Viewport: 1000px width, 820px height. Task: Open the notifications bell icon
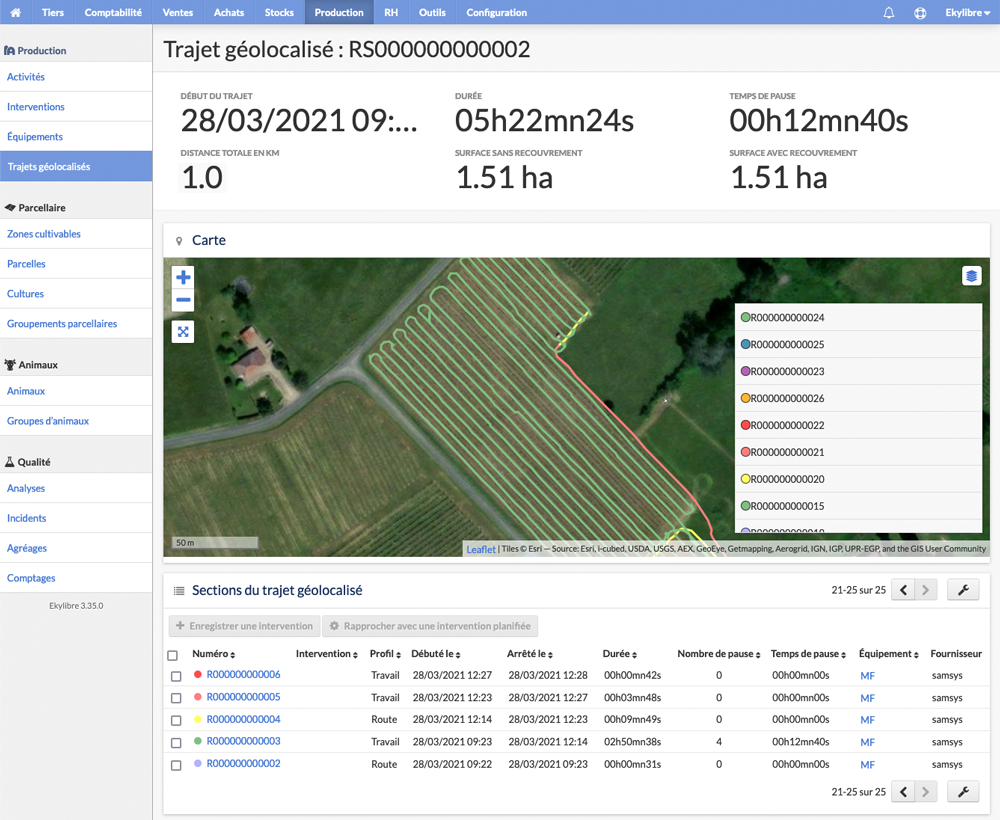pos(888,13)
